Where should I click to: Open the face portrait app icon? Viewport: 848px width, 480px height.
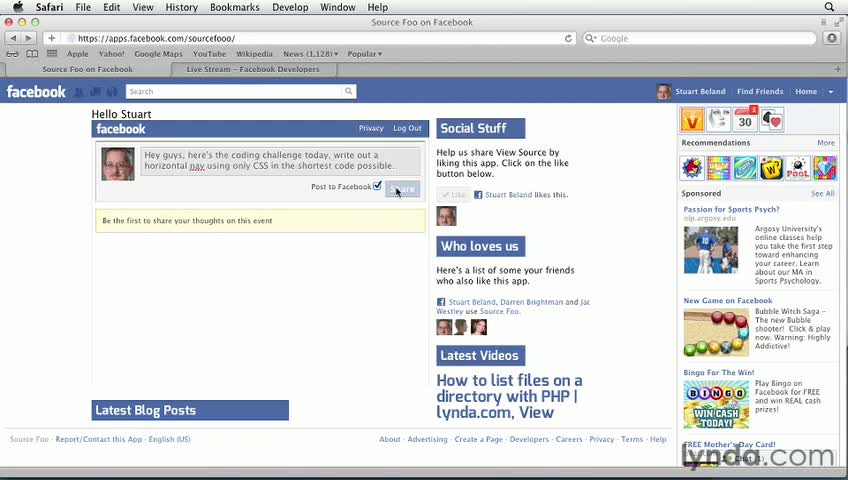point(718,119)
